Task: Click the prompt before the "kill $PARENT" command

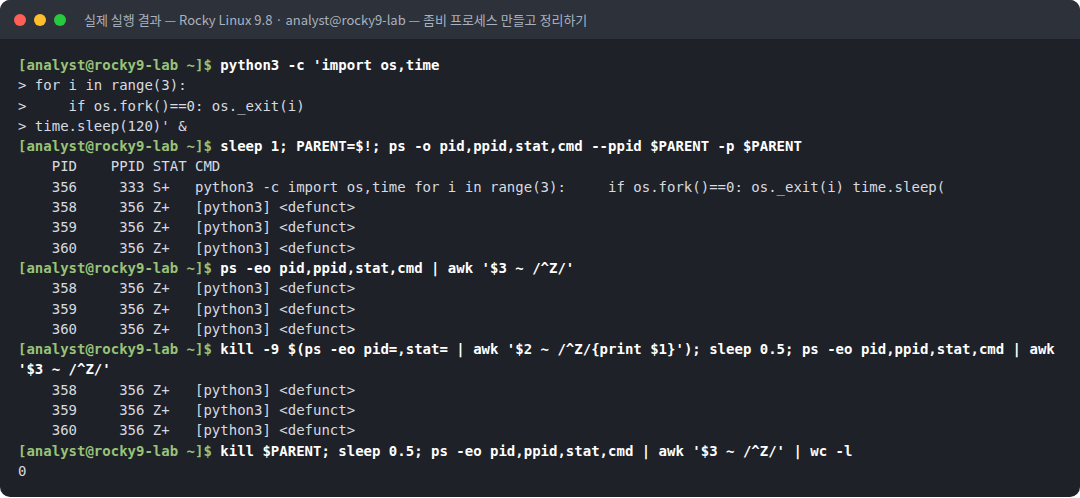Action: click(x=115, y=452)
